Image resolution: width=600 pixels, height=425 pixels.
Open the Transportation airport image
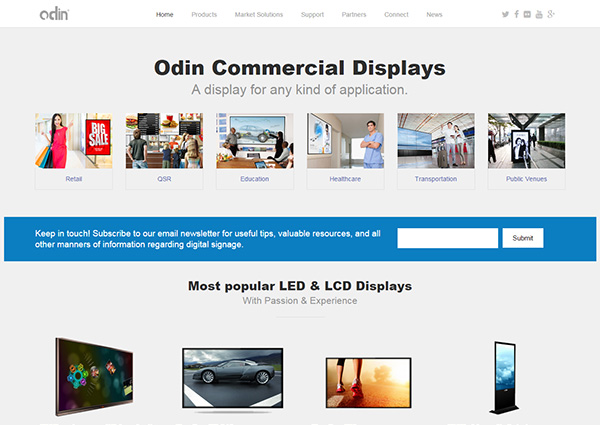pos(436,141)
